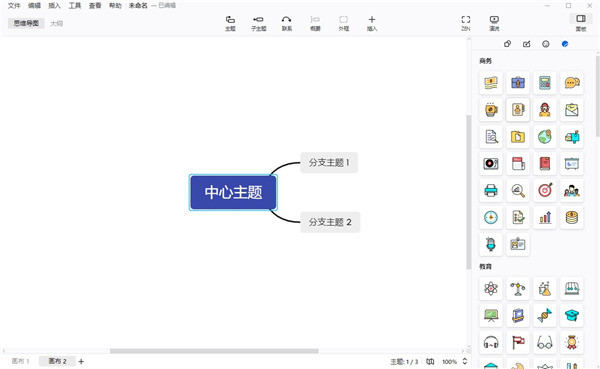Insert the printer sticker
The image size is (600, 369).
pyautogui.click(x=491, y=190)
